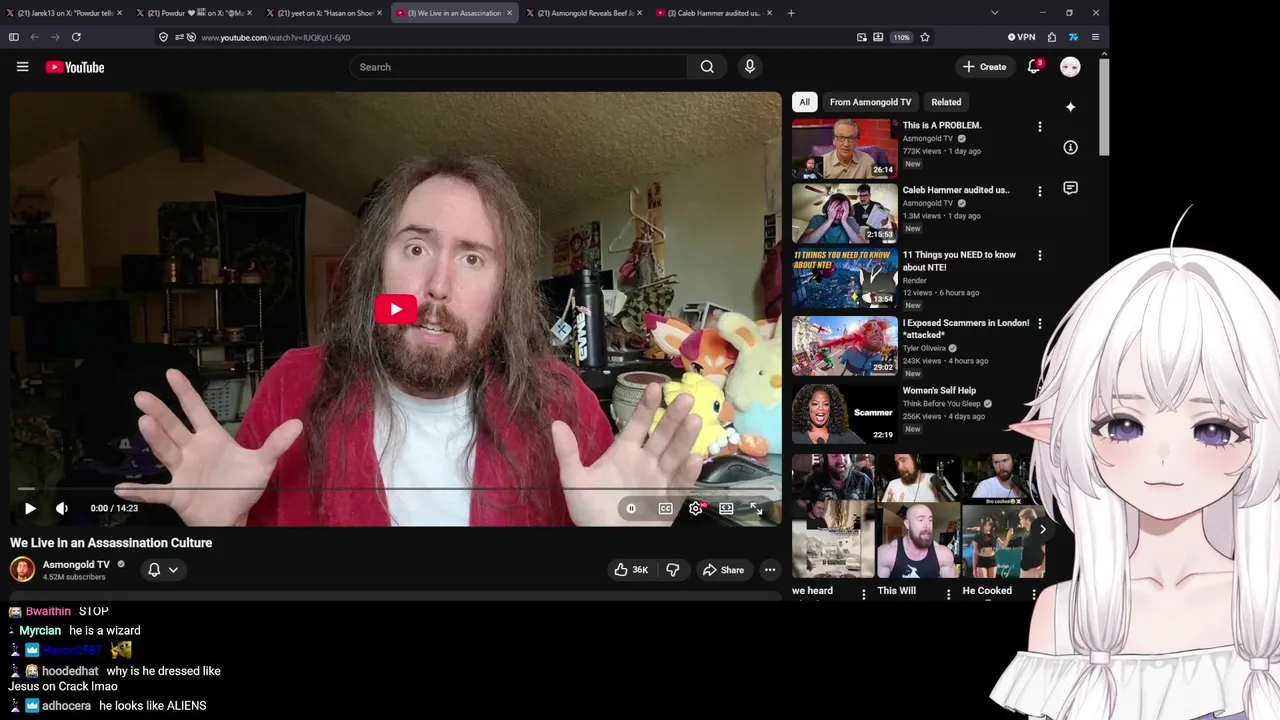This screenshot has height=720, width=1280.
Task: Open options for the 'we heard' short
Action: click(x=864, y=594)
